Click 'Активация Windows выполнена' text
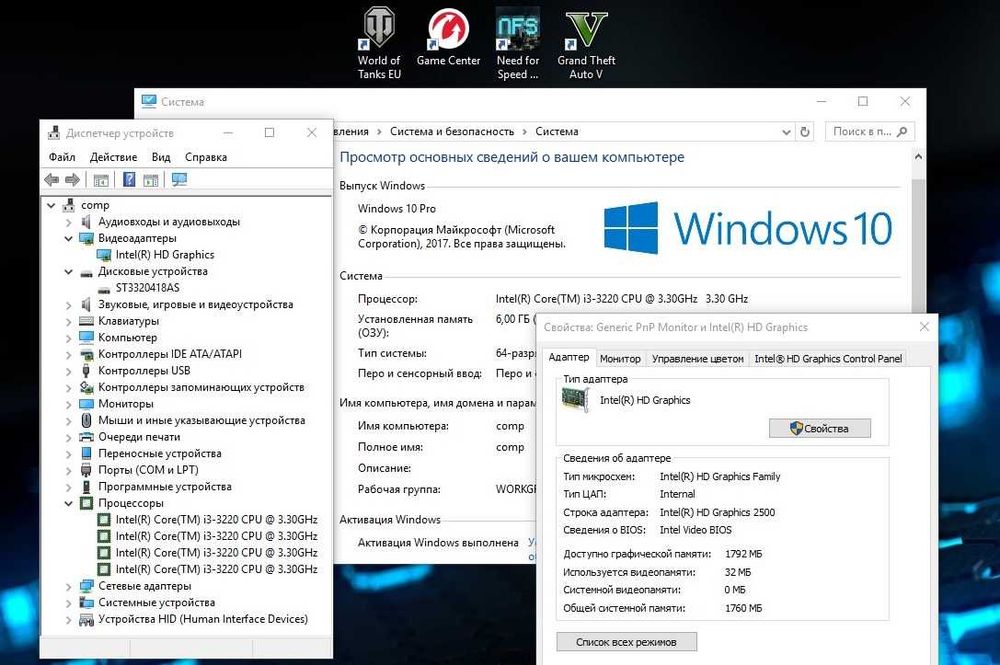The width and height of the screenshot is (1000, 665). click(x=438, y=543)
